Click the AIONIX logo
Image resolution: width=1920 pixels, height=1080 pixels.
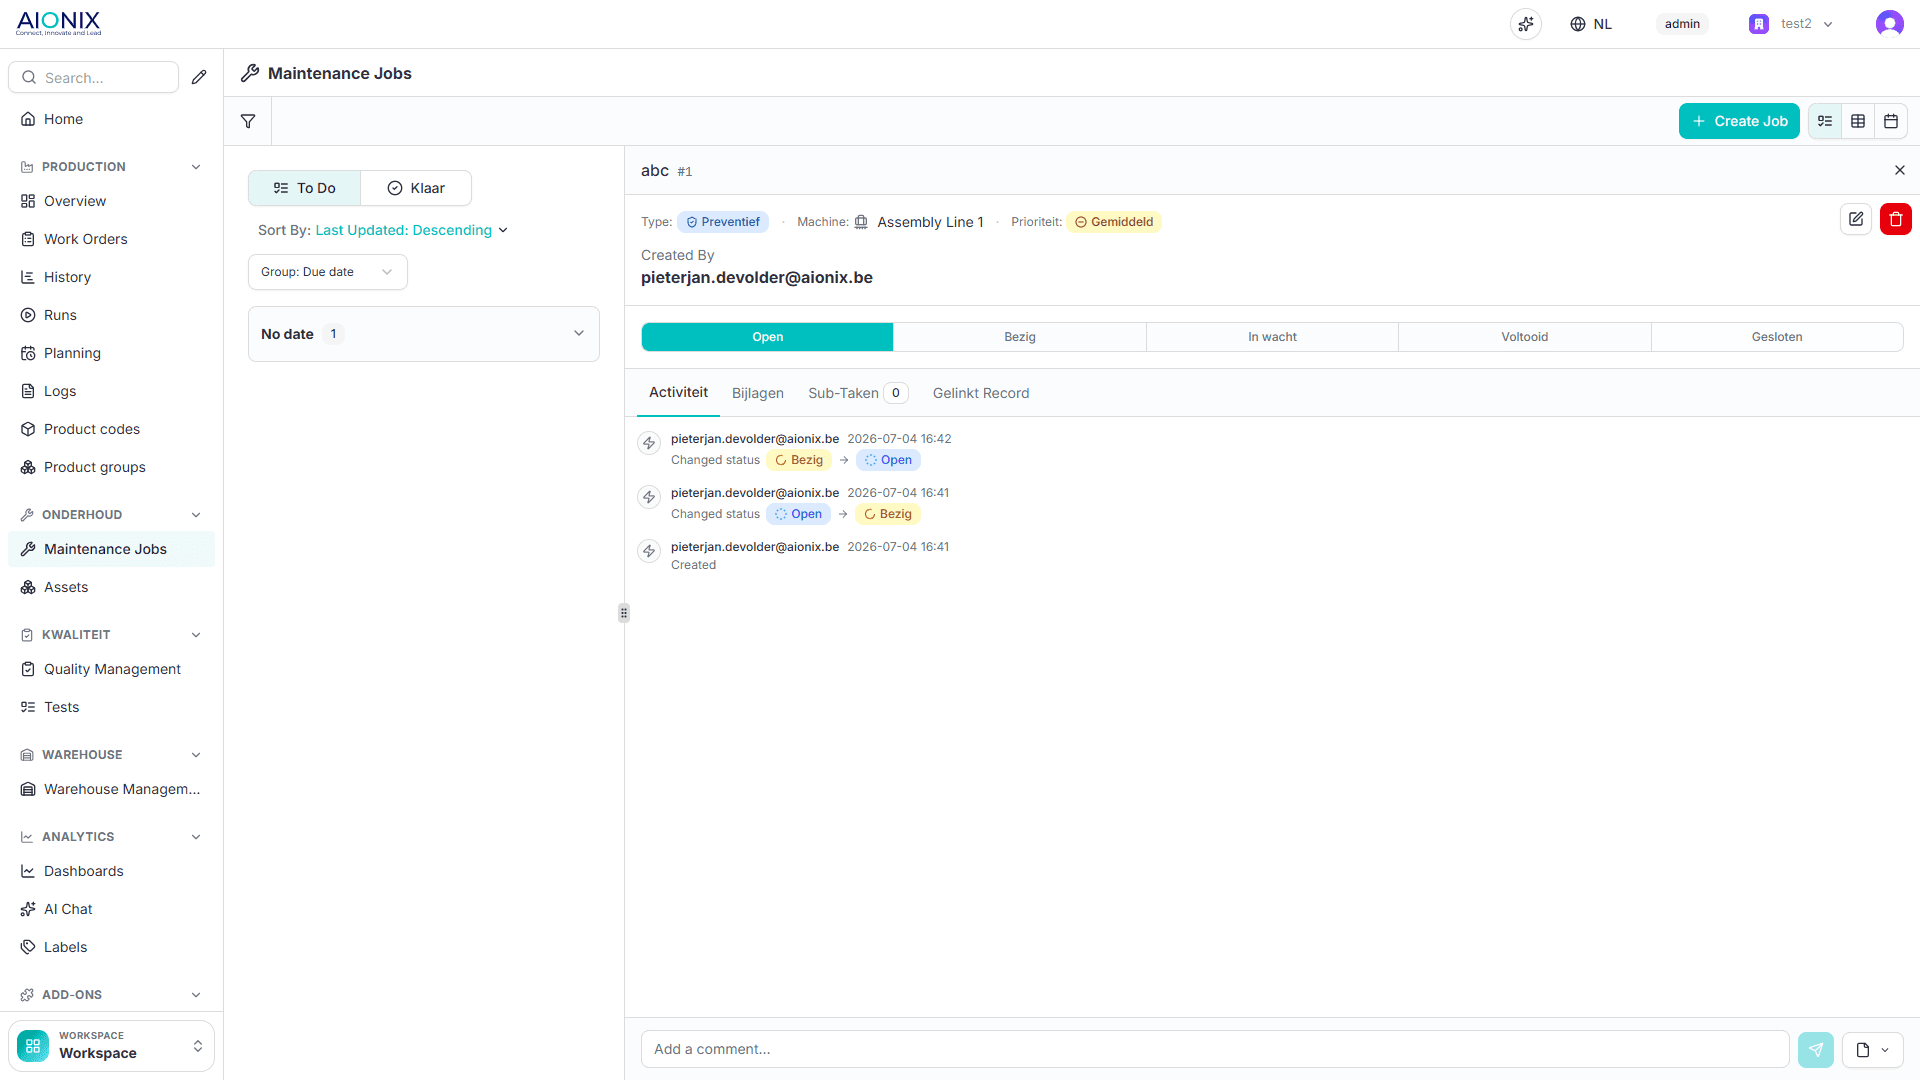point(59,23)
